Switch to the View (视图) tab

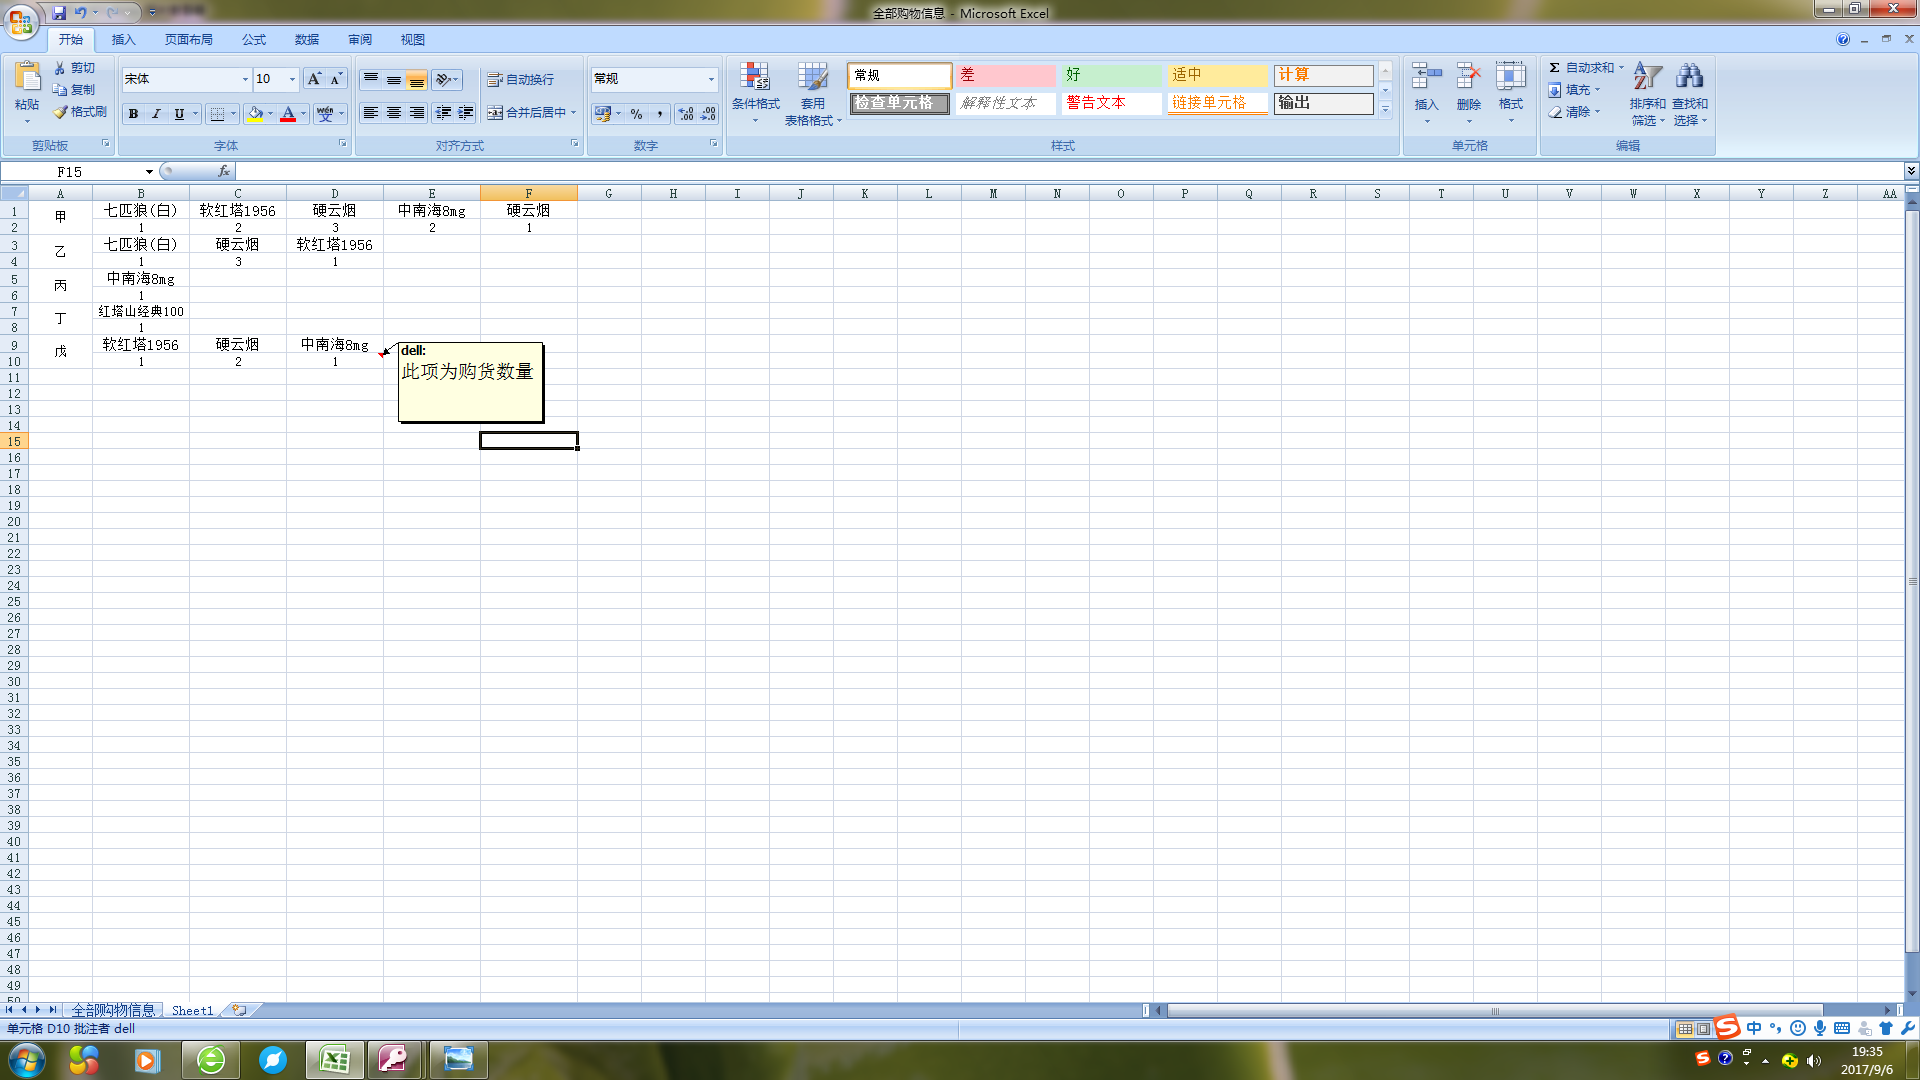(x=413, y=40)
